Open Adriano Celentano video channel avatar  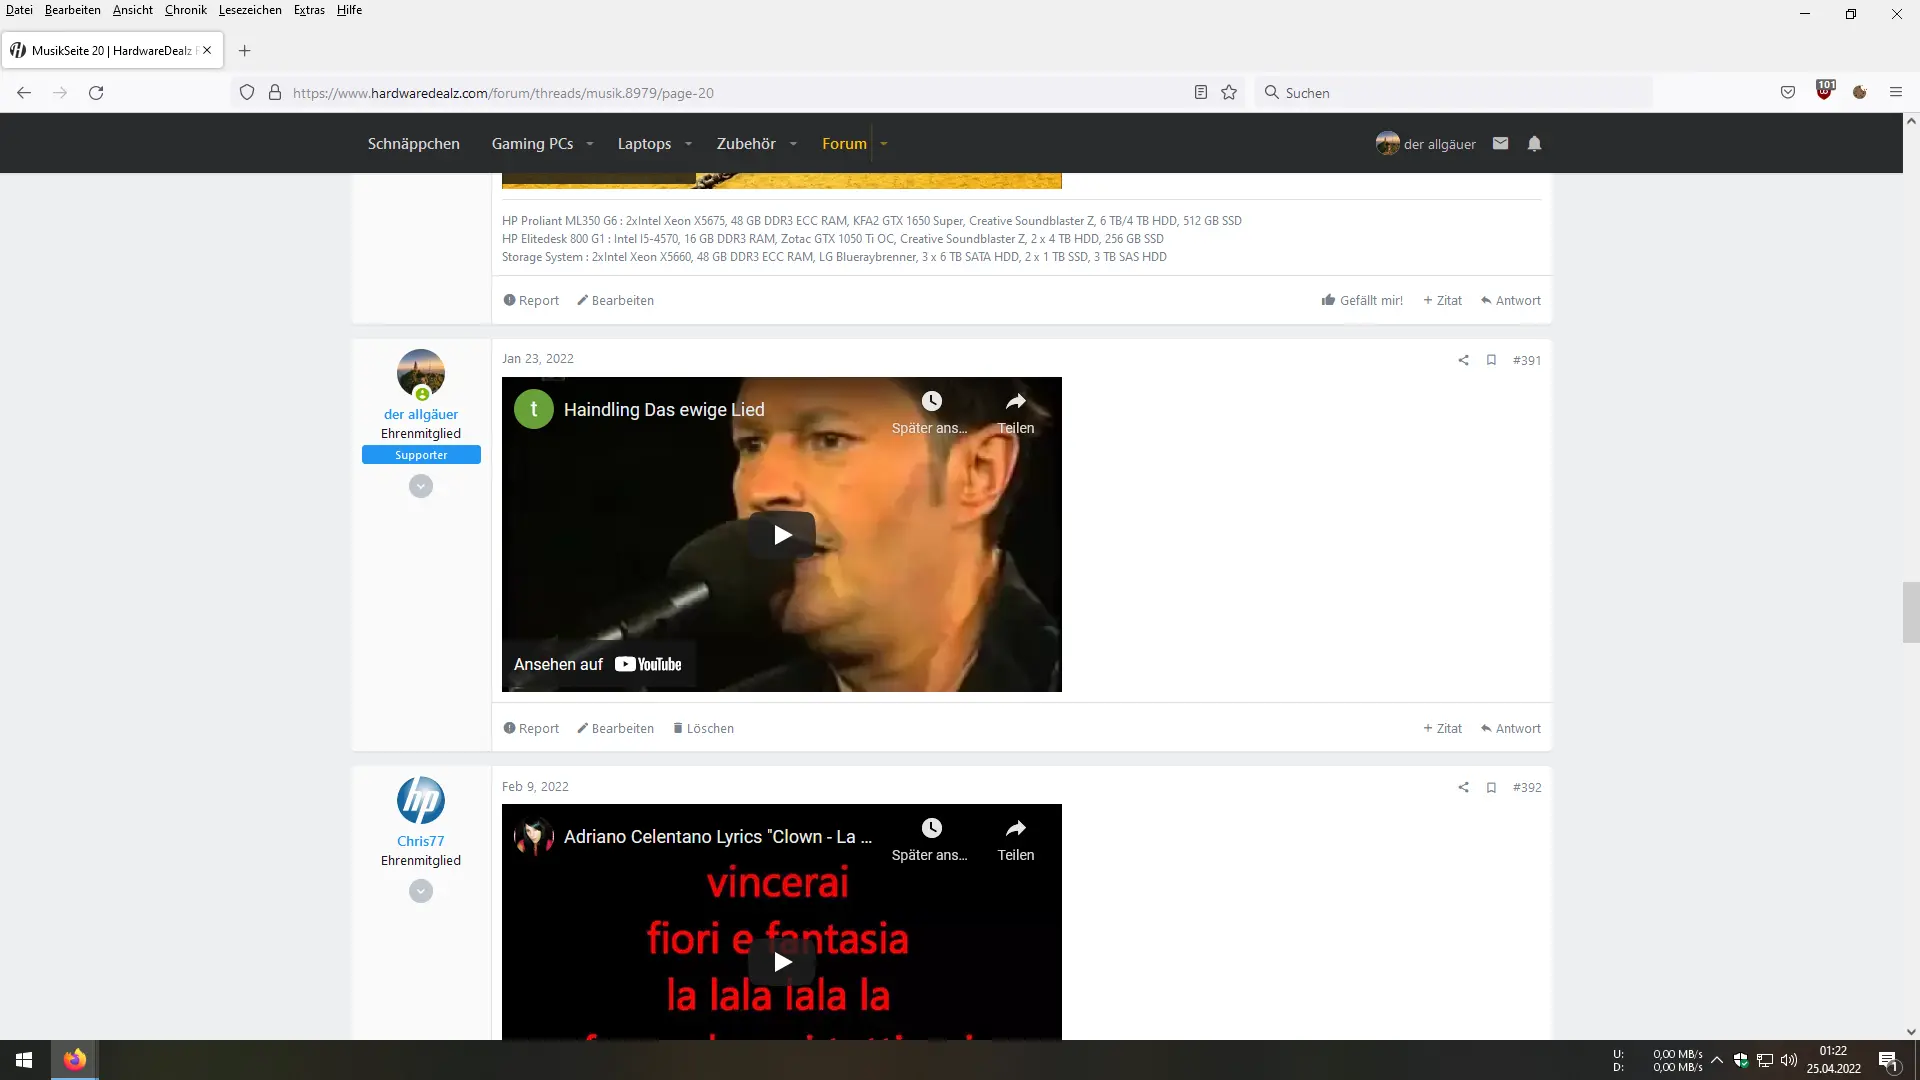tap(534, 836)
